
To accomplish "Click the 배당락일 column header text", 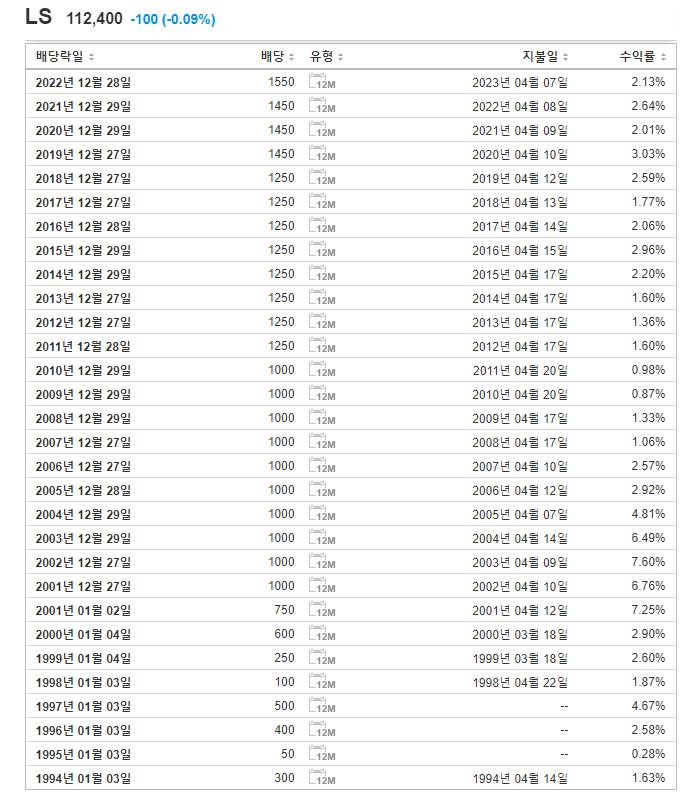I will [x=59, y=56].
